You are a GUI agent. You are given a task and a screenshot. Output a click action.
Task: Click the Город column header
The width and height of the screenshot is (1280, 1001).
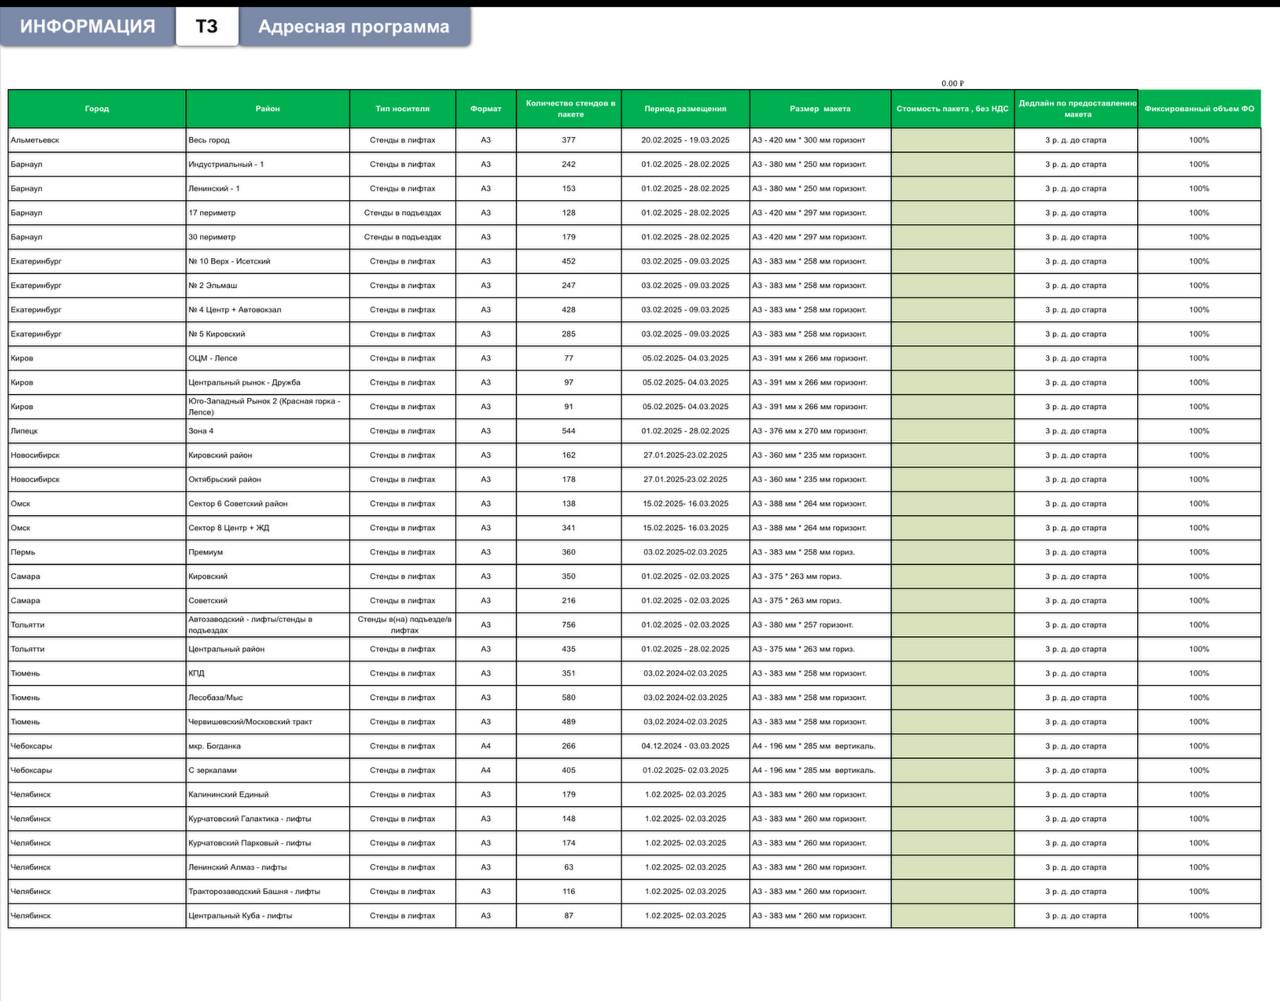pos(97,108)
